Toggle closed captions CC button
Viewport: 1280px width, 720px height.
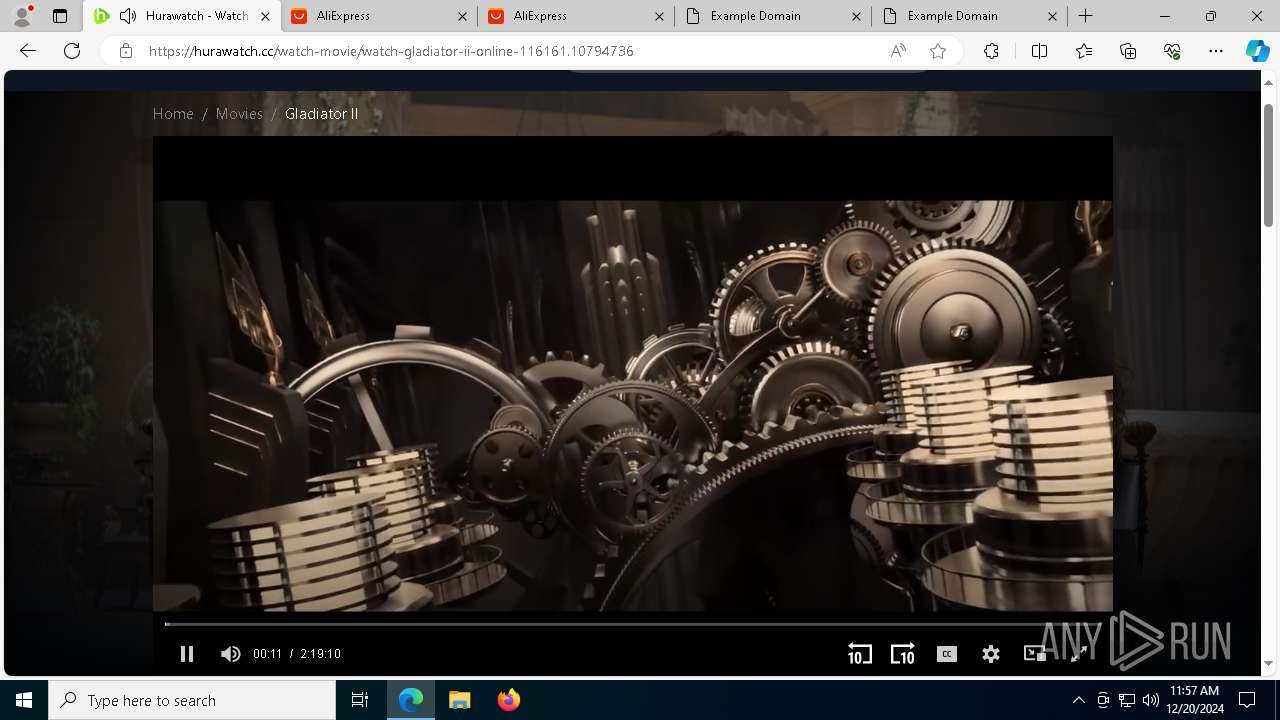946,654
